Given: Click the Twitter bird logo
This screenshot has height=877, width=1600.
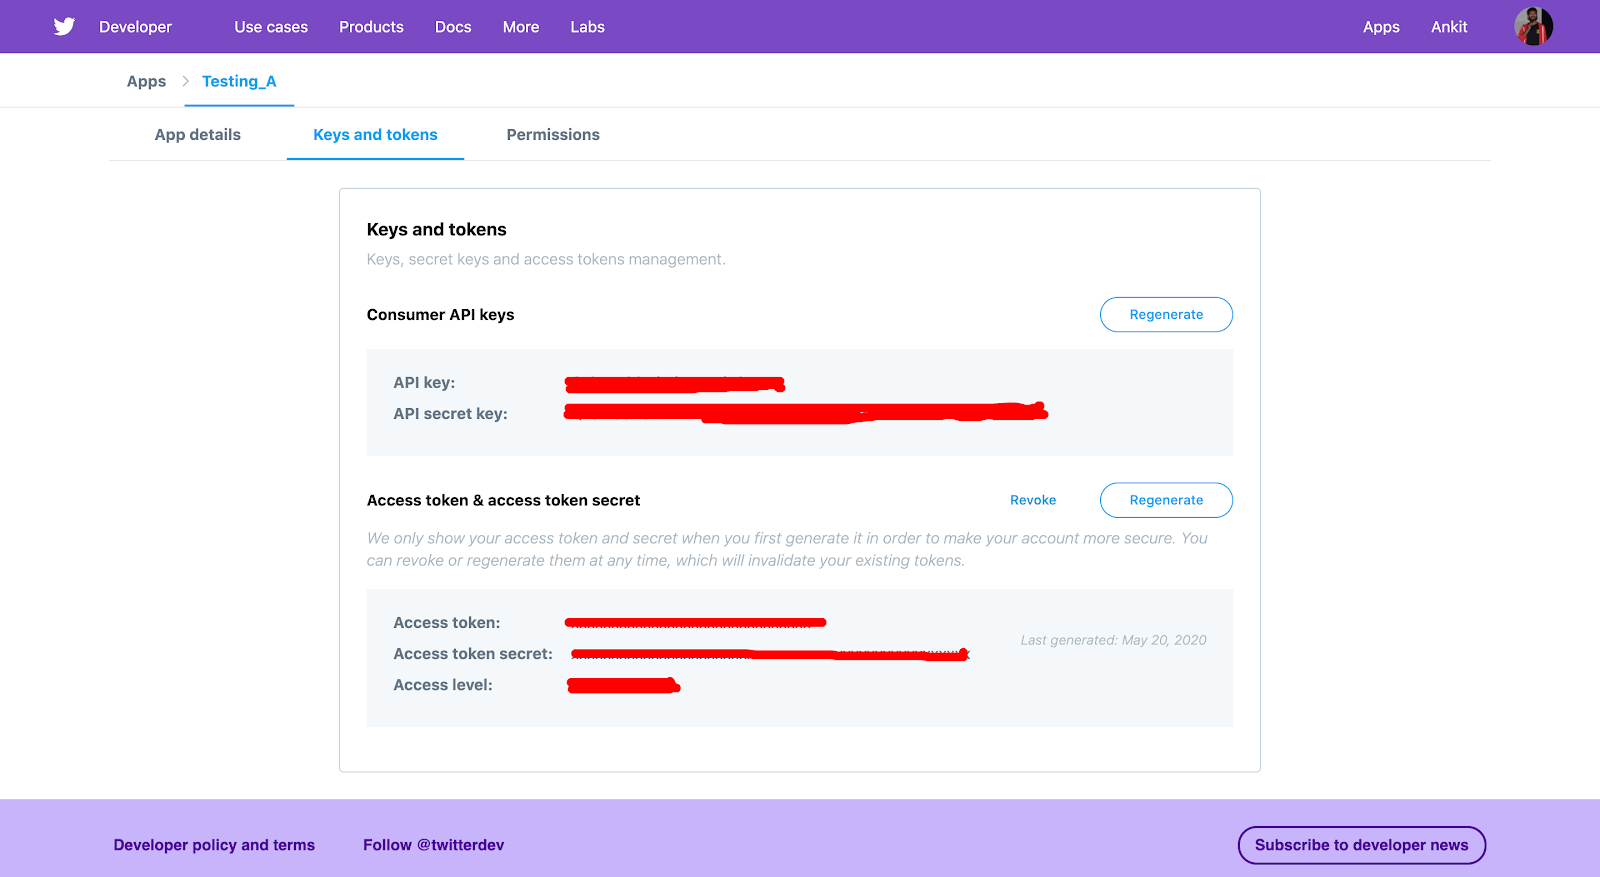Looking at the screenshot, I should [64, 26].
